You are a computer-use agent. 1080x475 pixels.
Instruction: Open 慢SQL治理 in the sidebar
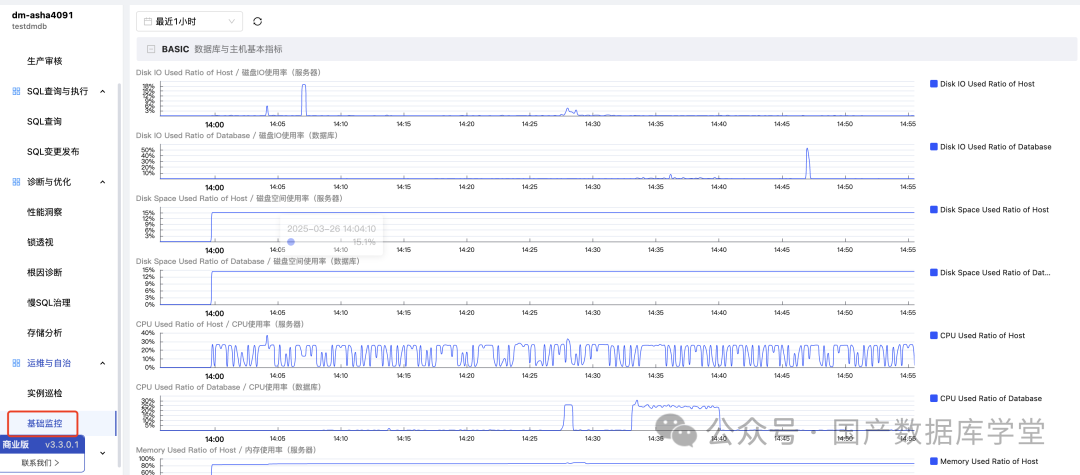49,302
